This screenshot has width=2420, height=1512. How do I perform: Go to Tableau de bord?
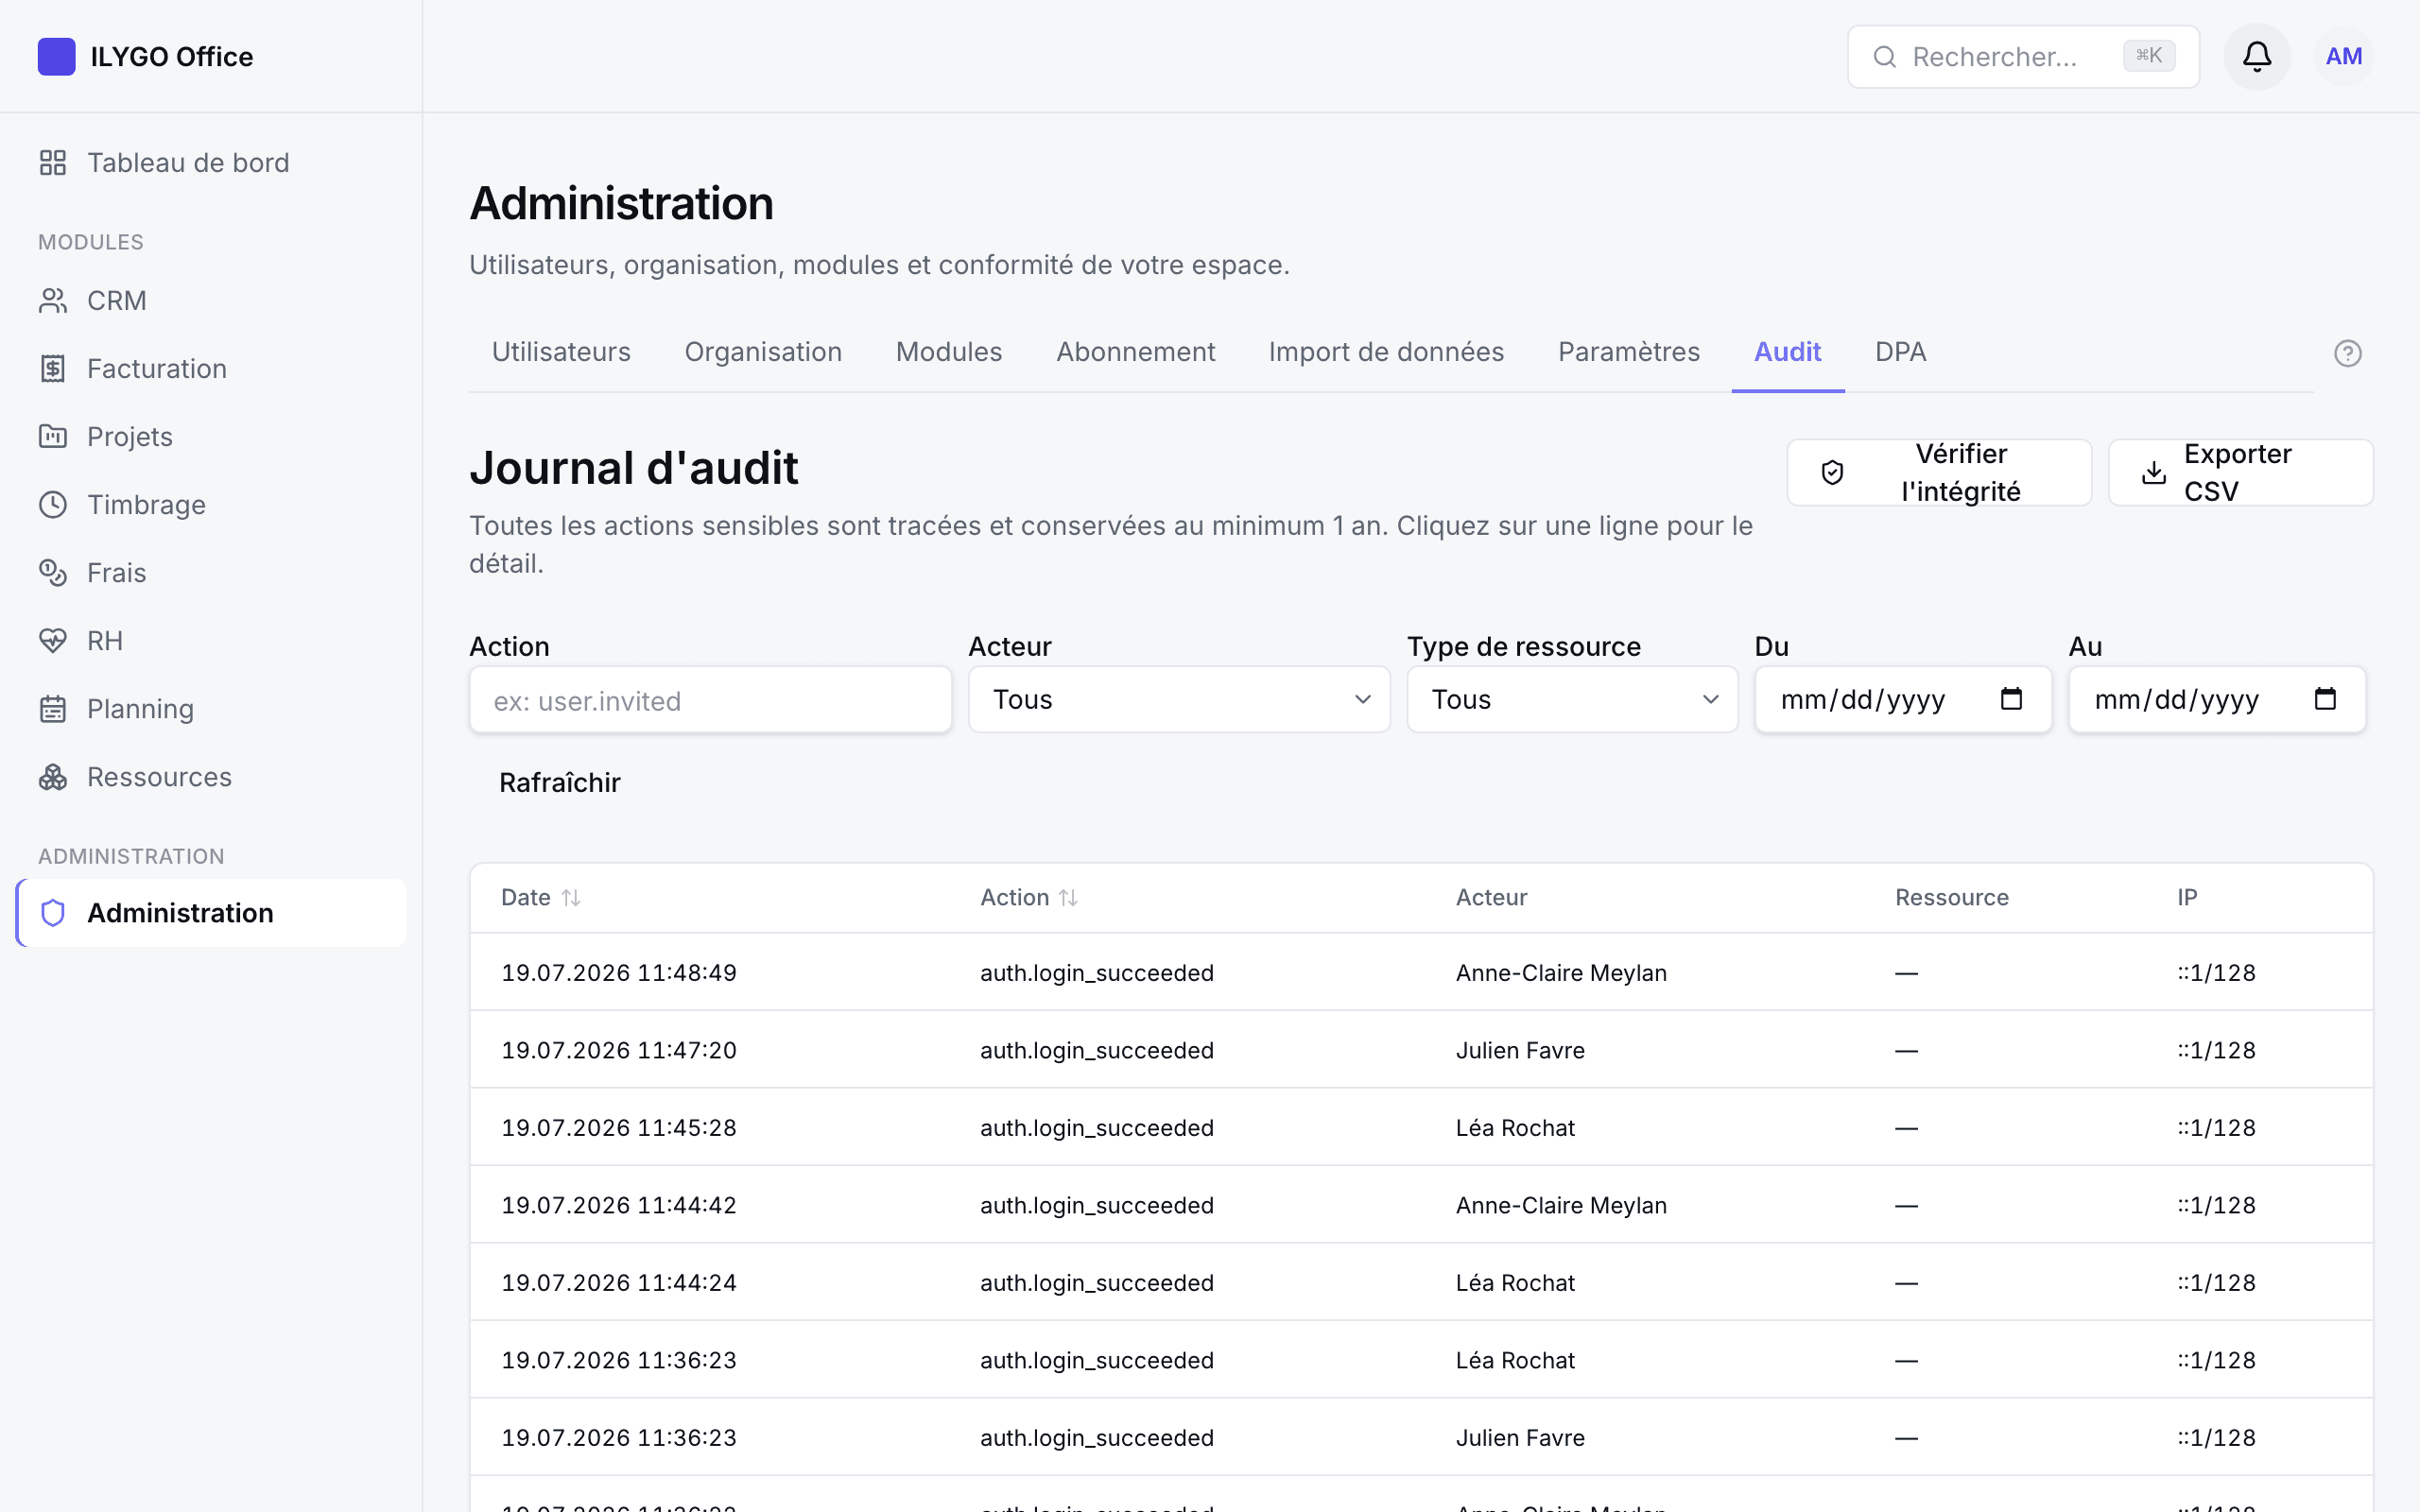tap(211, 162)
